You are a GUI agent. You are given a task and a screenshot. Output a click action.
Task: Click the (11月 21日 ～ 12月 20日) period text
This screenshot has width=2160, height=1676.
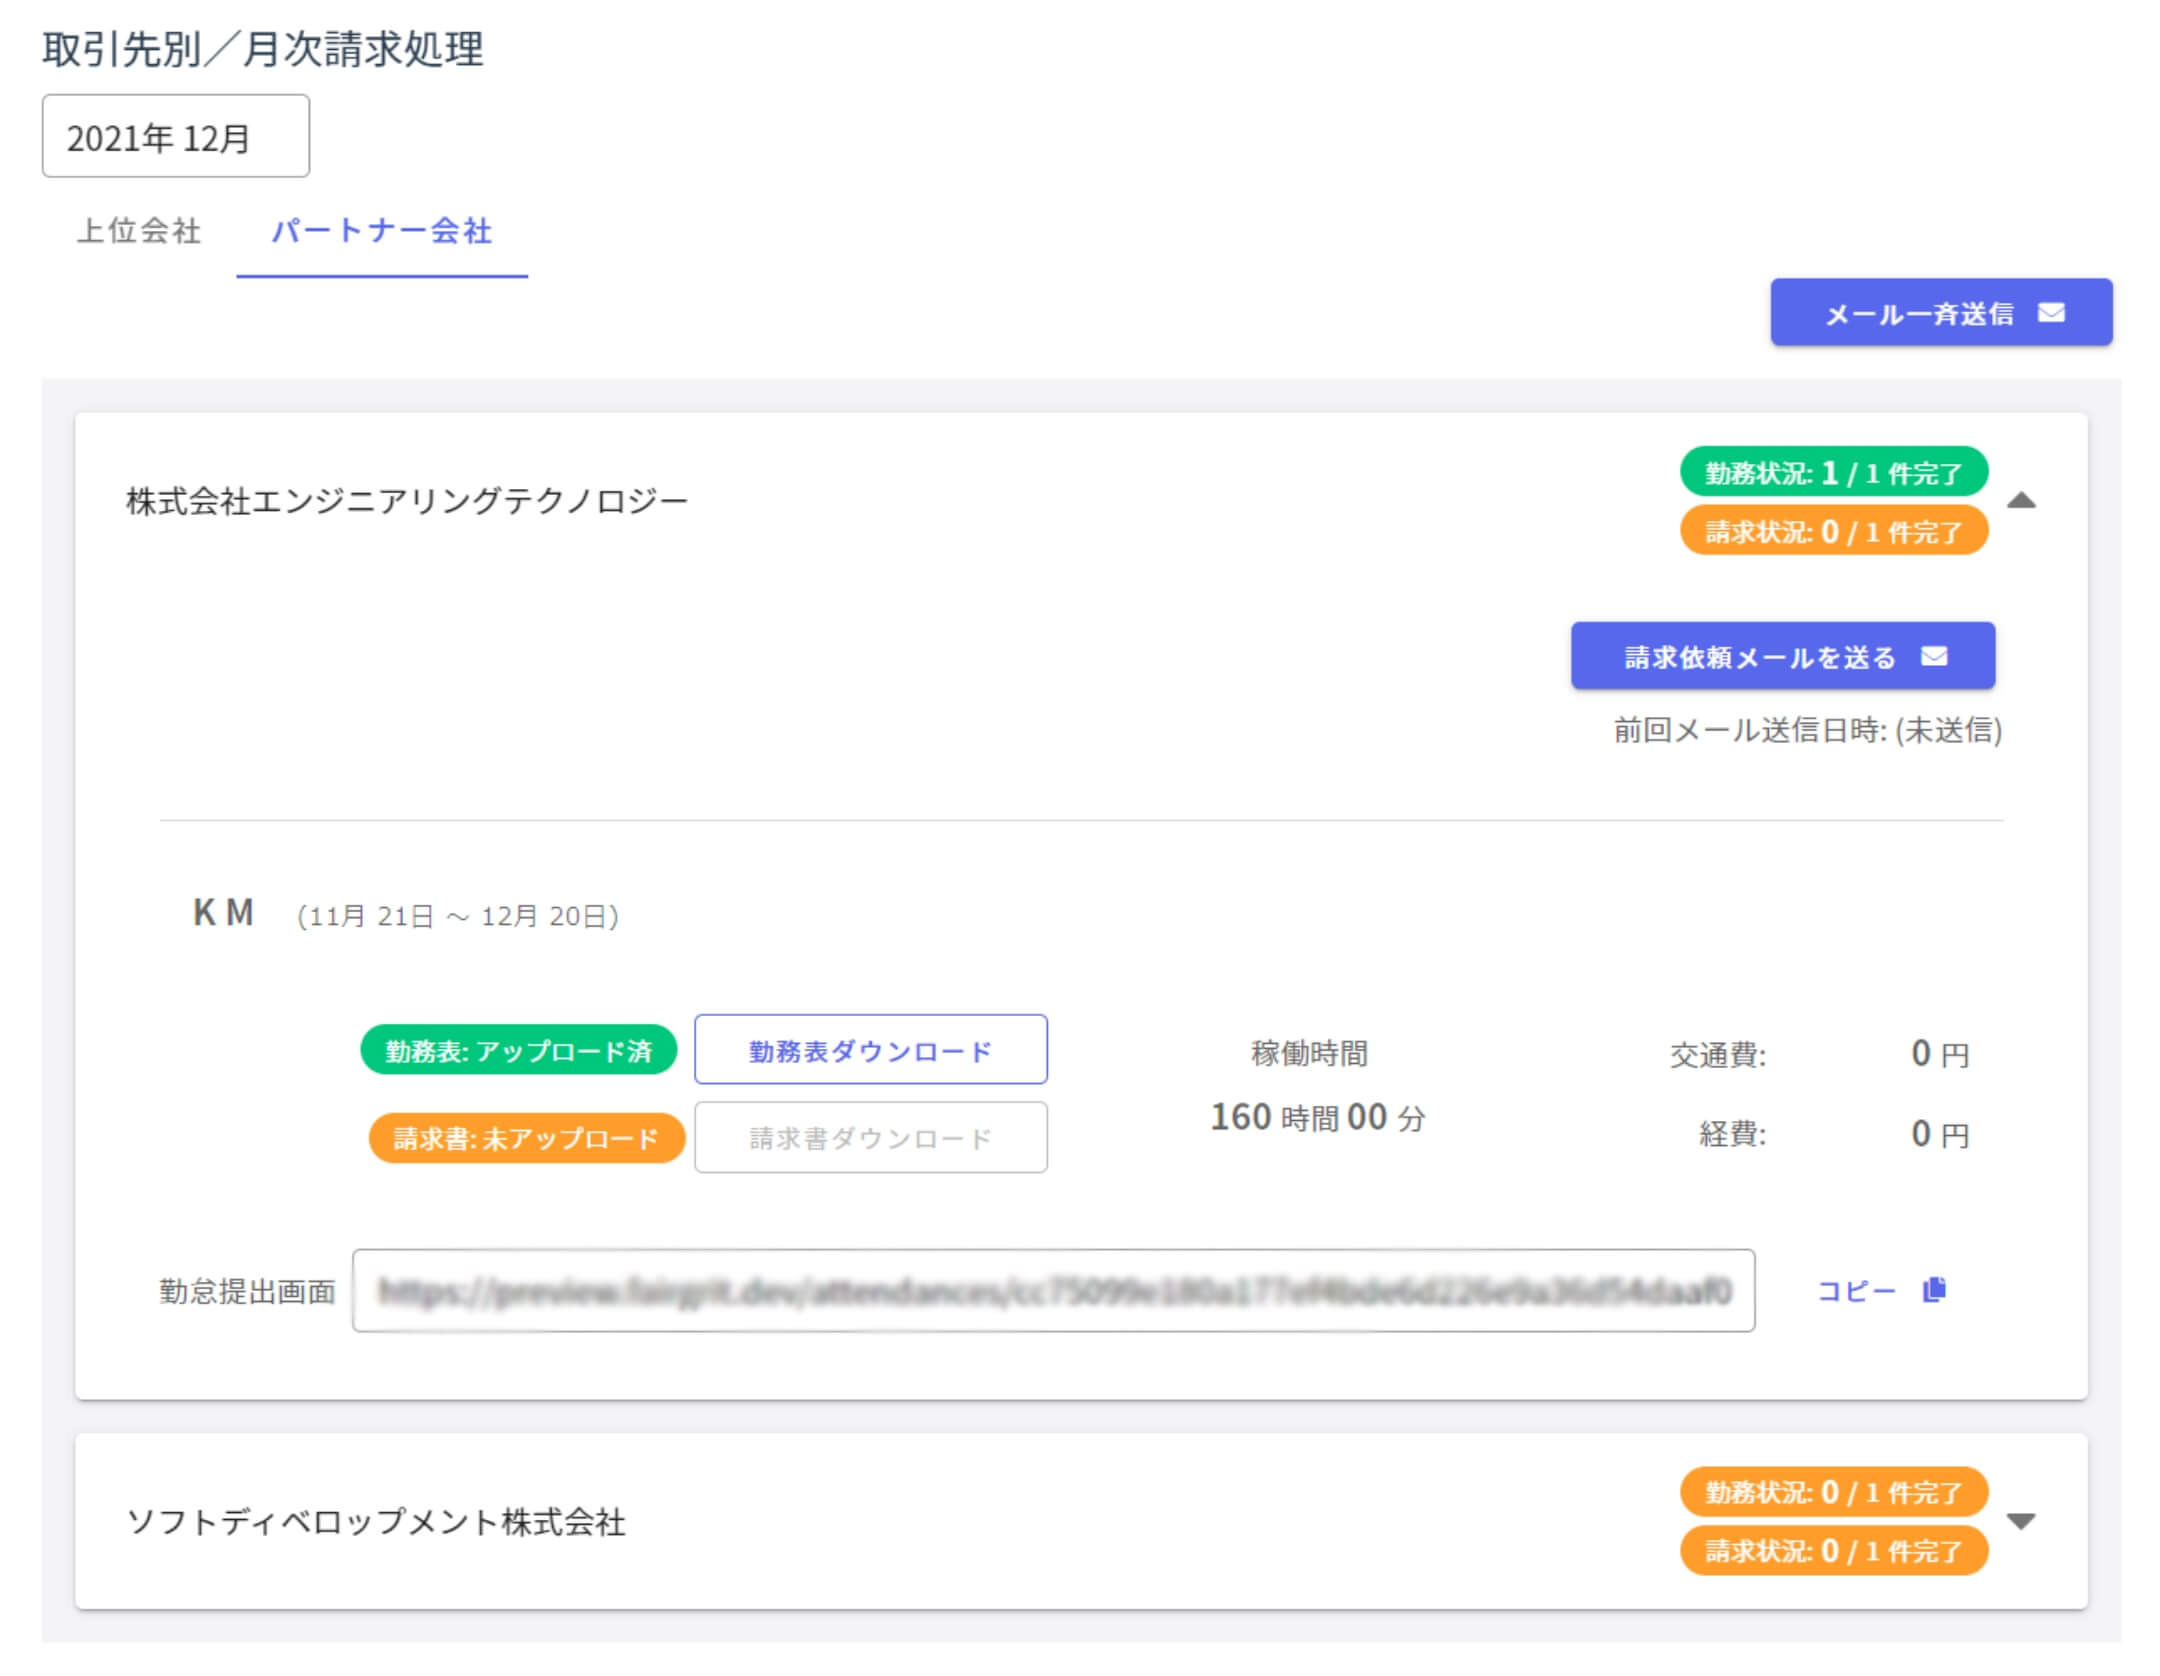click(457, 916)
